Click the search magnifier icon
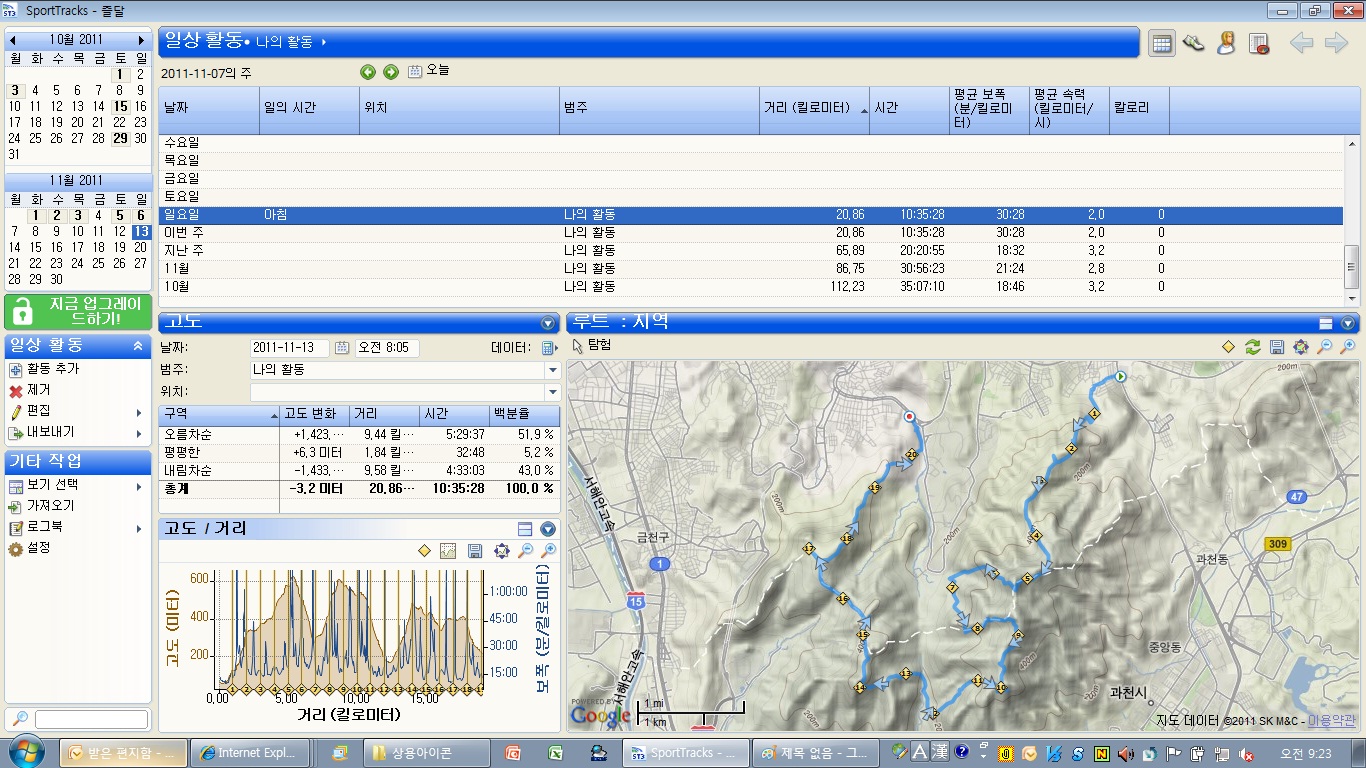Screen dimensions: 1366x768 pos(19,719)
